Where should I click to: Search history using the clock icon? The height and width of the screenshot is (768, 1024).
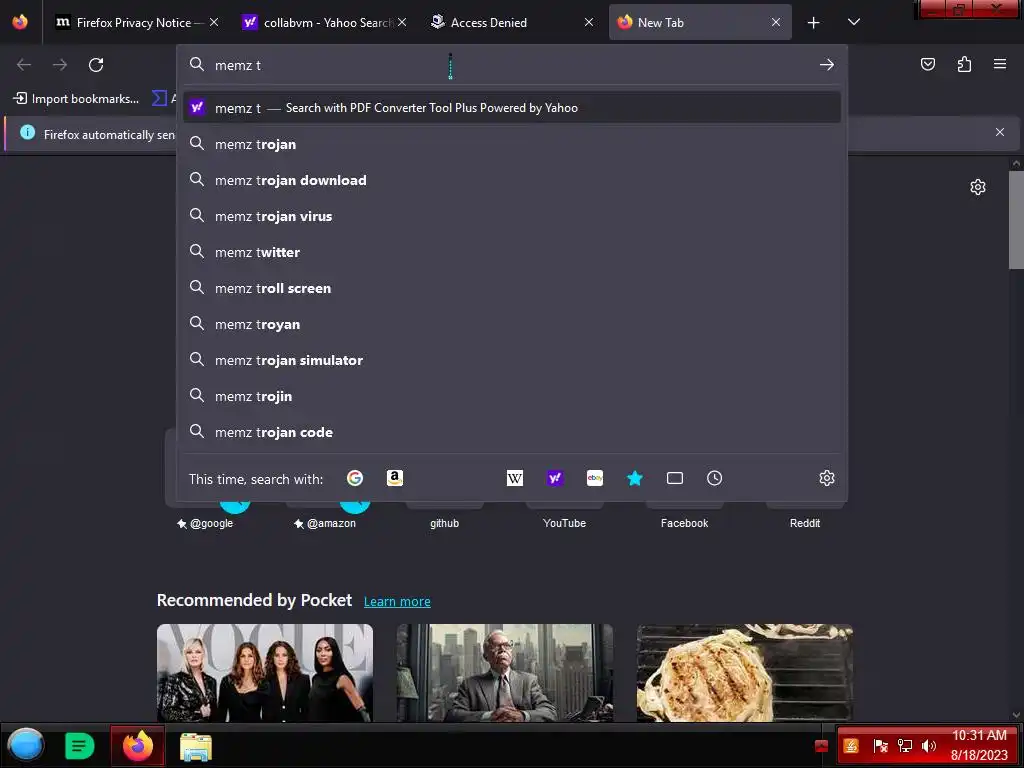[714, 478]
